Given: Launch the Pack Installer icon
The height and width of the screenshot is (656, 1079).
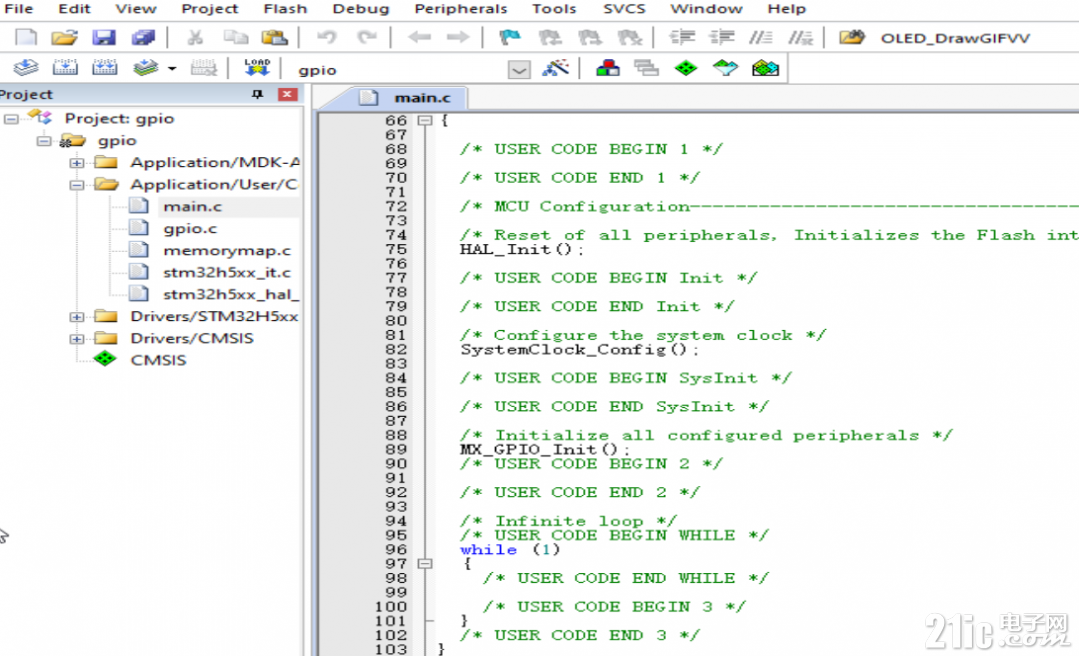Looking at the screenshot, I should 765,67.
